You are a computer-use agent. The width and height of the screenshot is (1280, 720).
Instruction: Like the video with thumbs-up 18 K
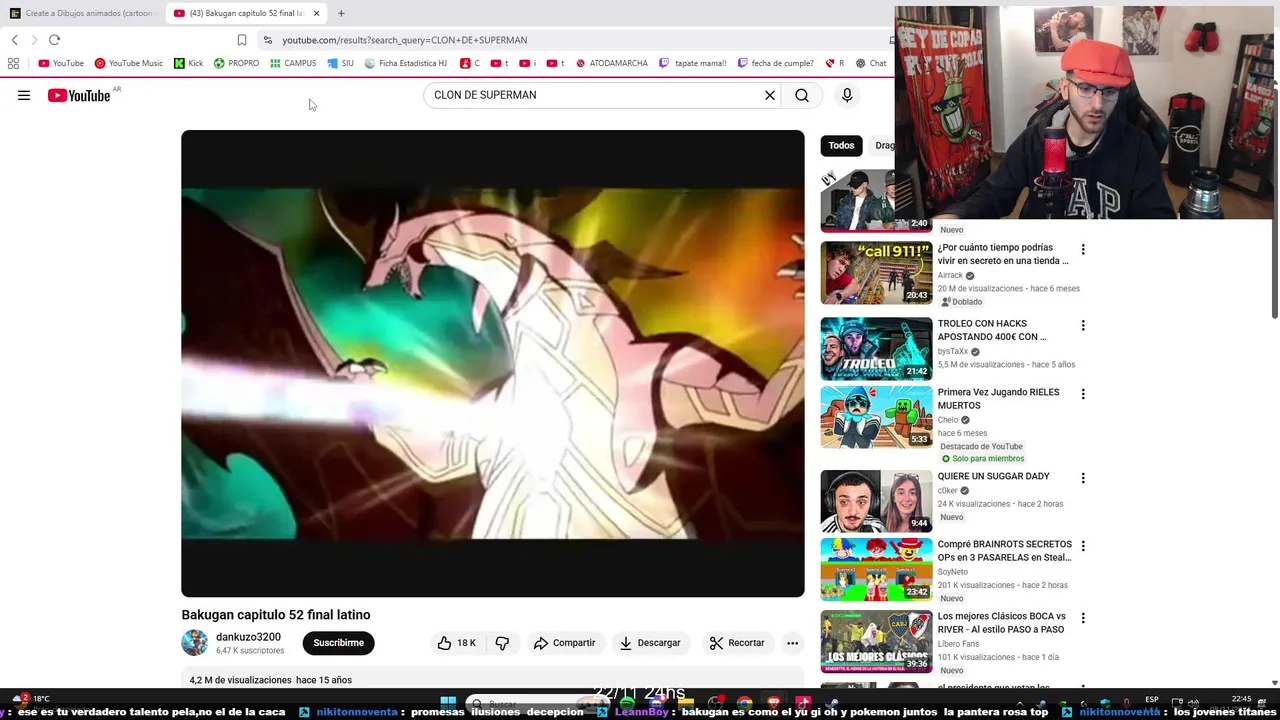click(x=457, y=643)
